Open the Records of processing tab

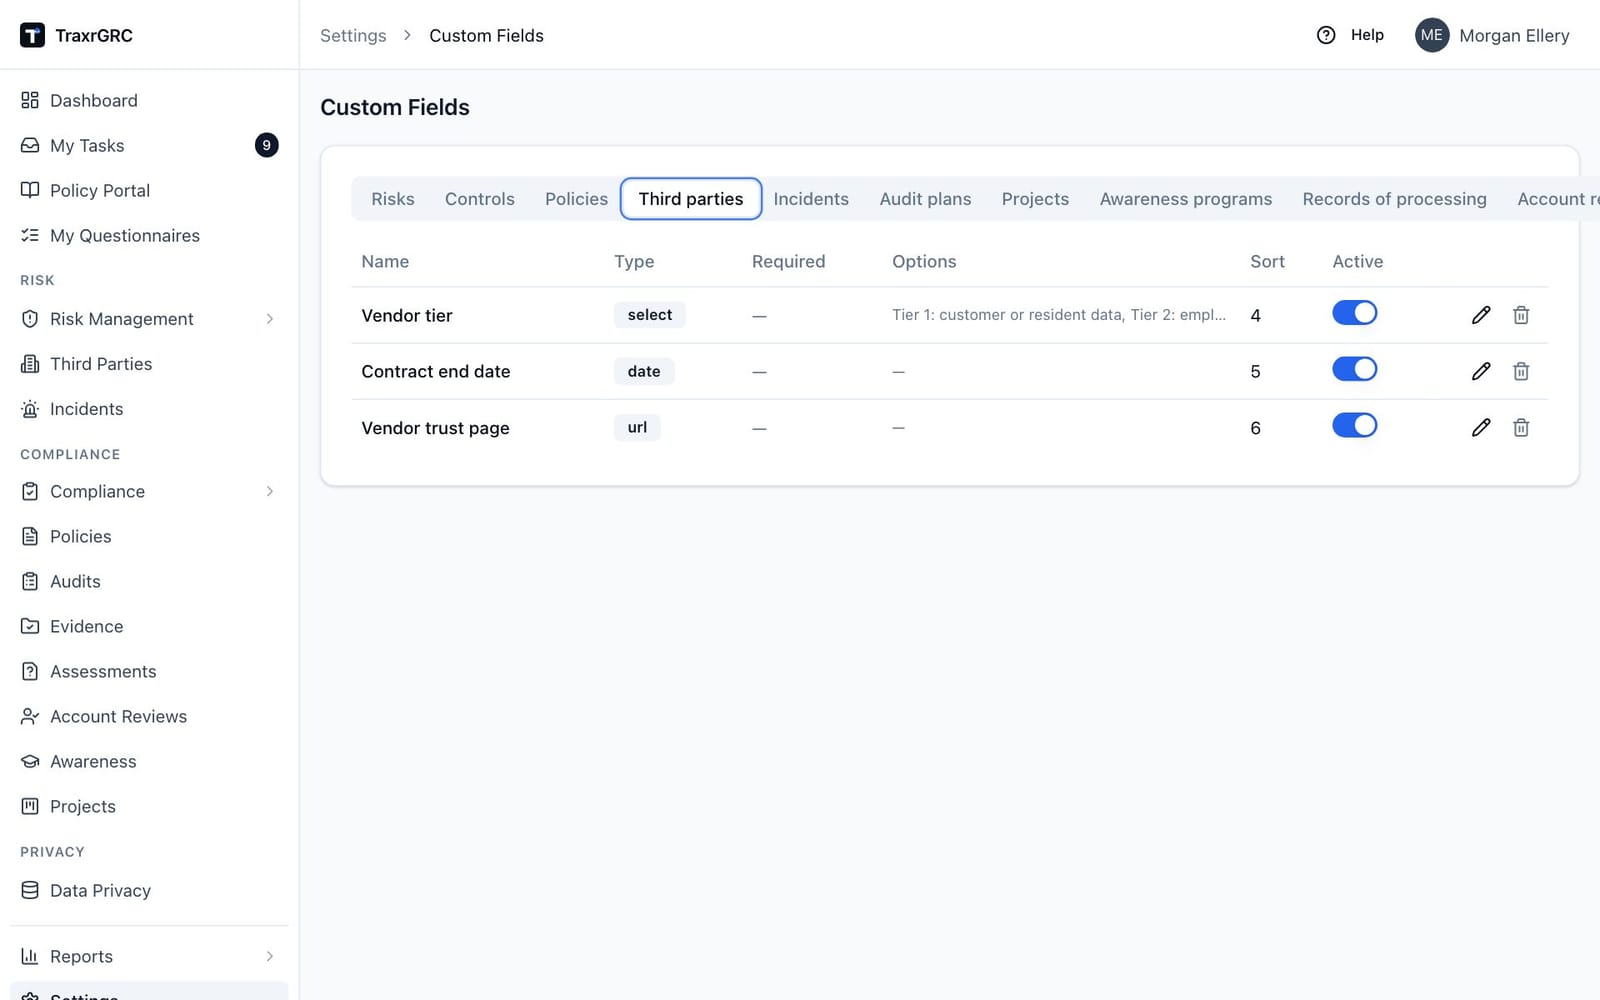coord(1394,199)
